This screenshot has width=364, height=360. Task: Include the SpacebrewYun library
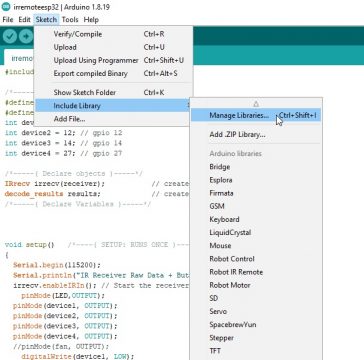pyautogui.click(x=256, y=324)
